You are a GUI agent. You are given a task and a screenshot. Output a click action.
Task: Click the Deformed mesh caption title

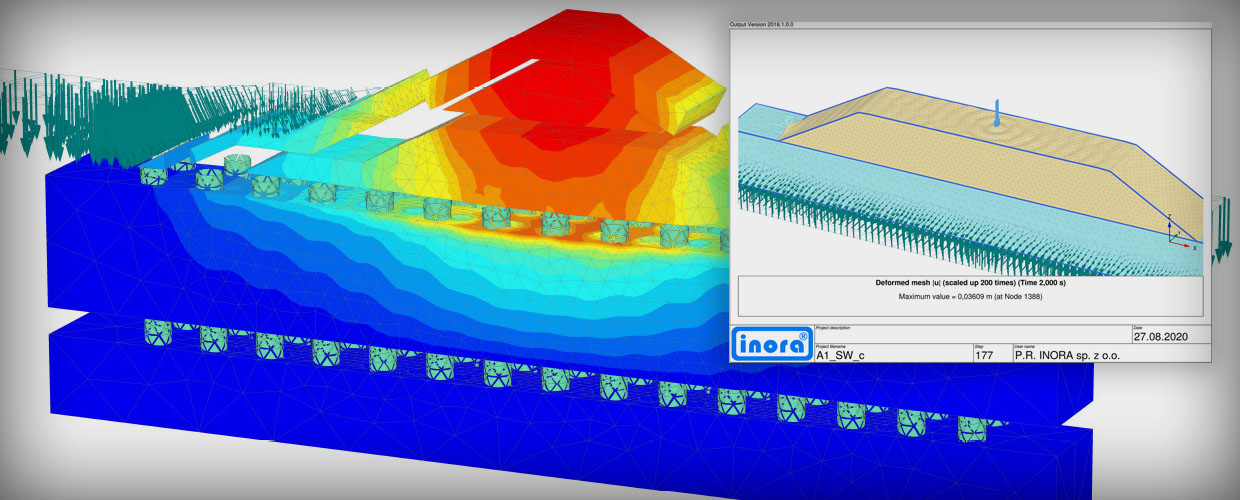coord(970,283)
